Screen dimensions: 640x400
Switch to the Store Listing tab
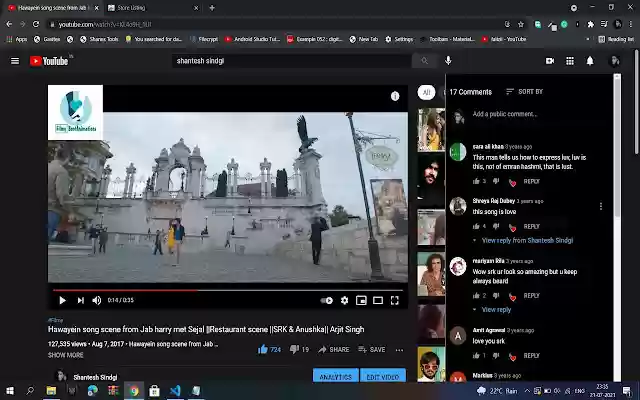[152, 8]
